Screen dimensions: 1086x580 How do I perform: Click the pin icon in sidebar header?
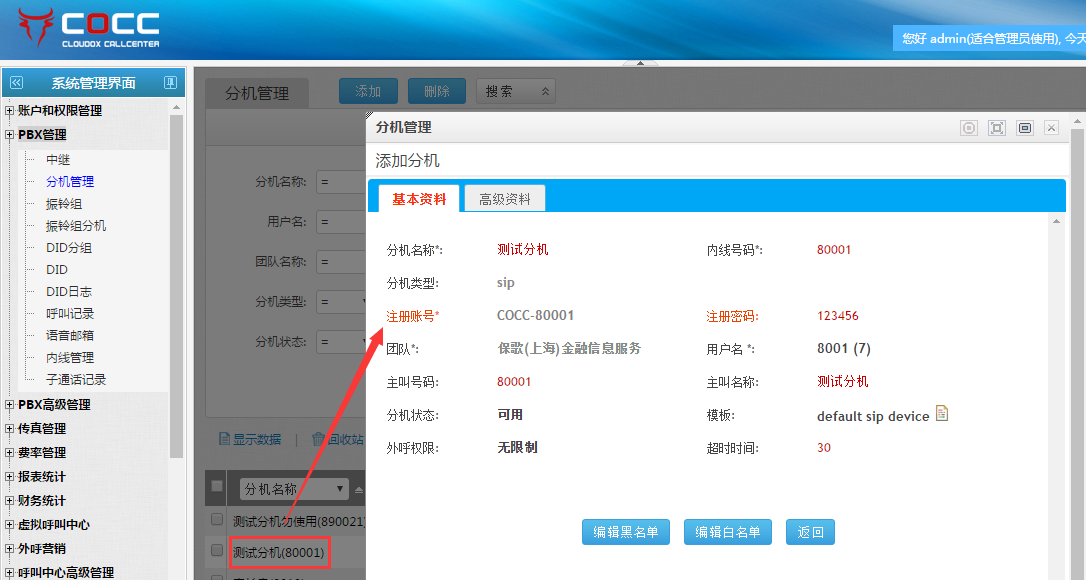click(171, 83)
